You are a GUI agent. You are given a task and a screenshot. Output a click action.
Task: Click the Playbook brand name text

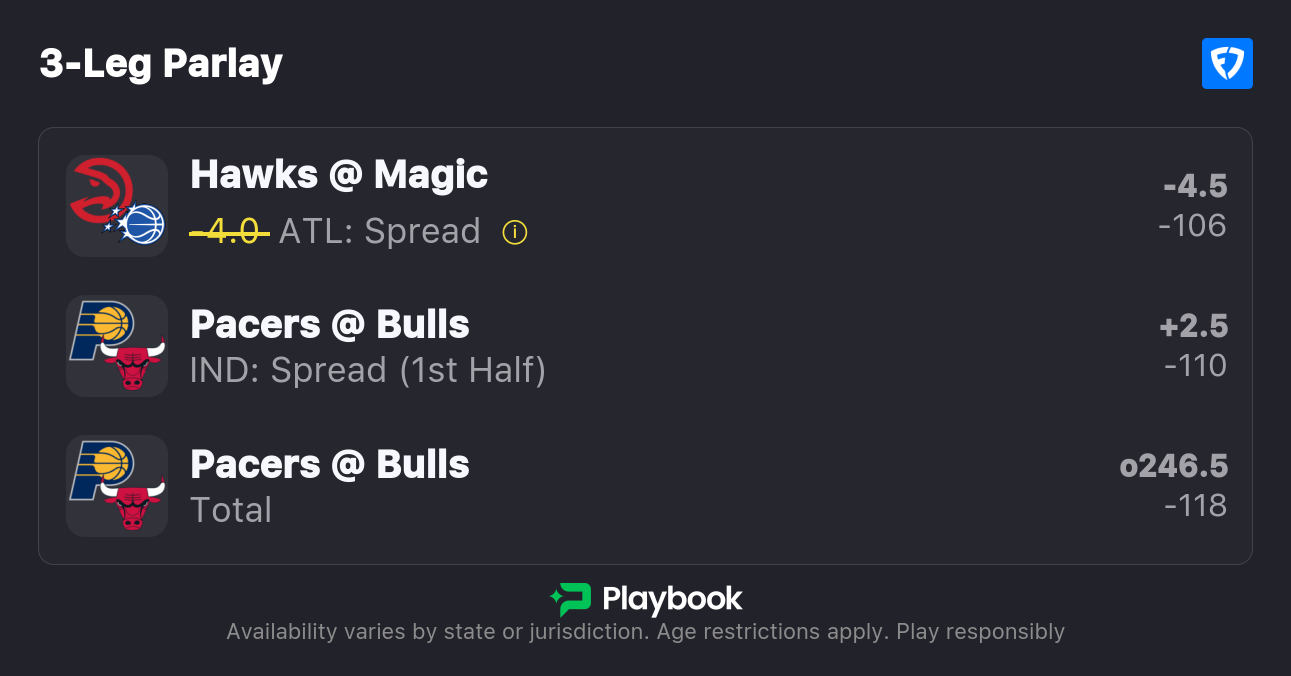672,600
